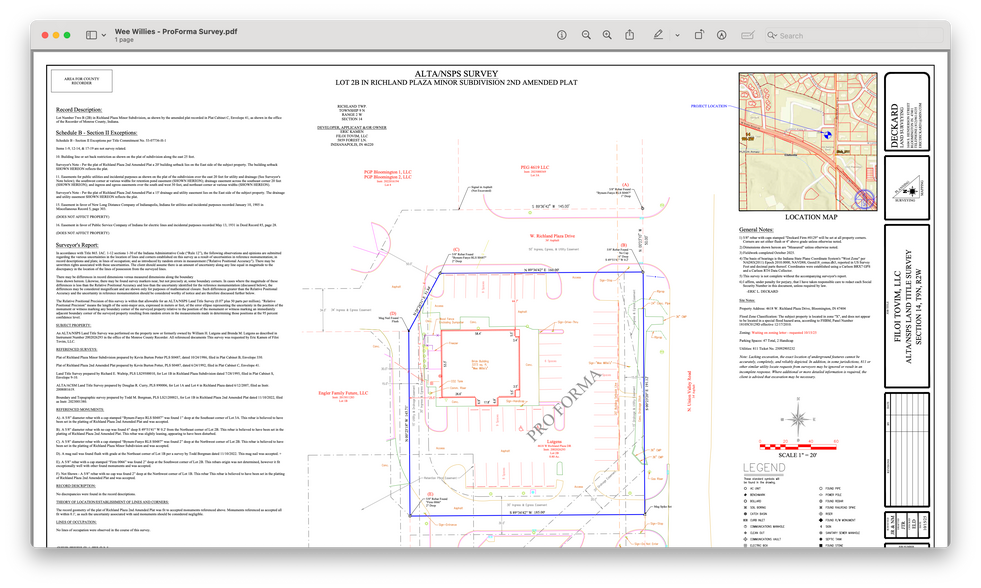Image resolution: width=981 pixels, height=588 pixels.
Task: Open the sidebar view options chevron
Action: pyautogui.click(x=105, y=35)
